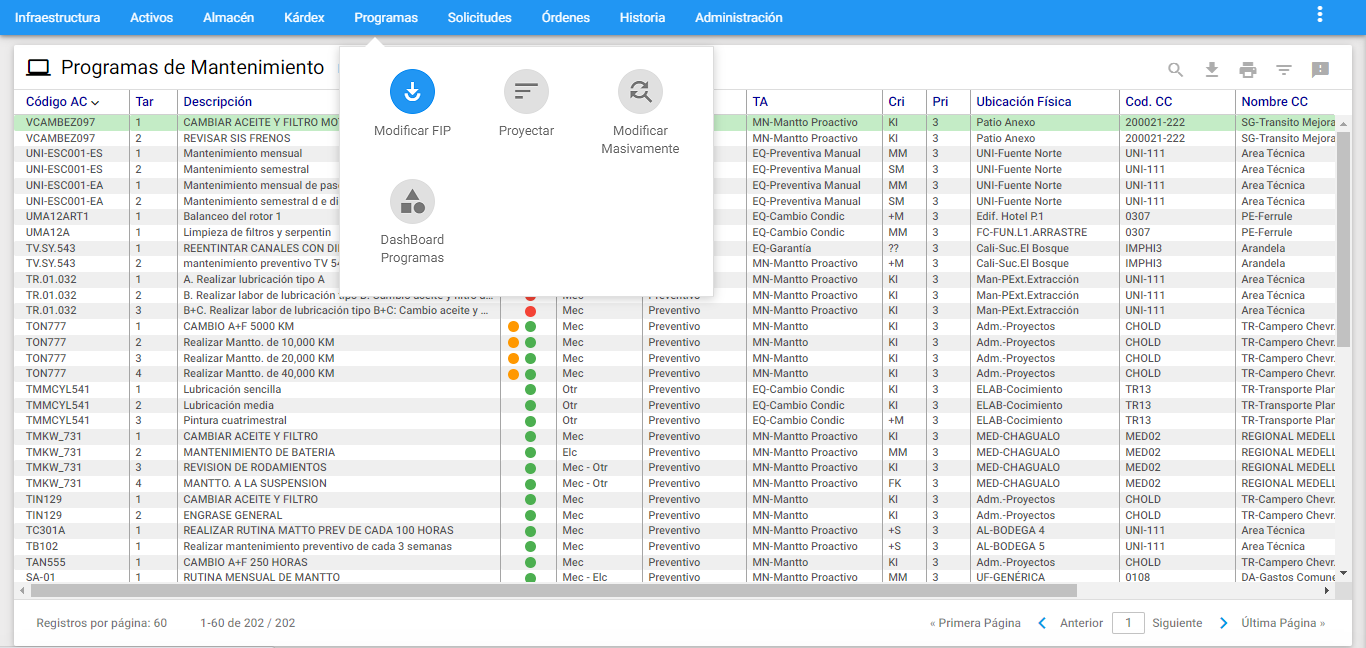The height and width of the screenshot is (648, 1366).
Task: Select row MANTENIMIENTO DE BATERIA
Action: 676,452
